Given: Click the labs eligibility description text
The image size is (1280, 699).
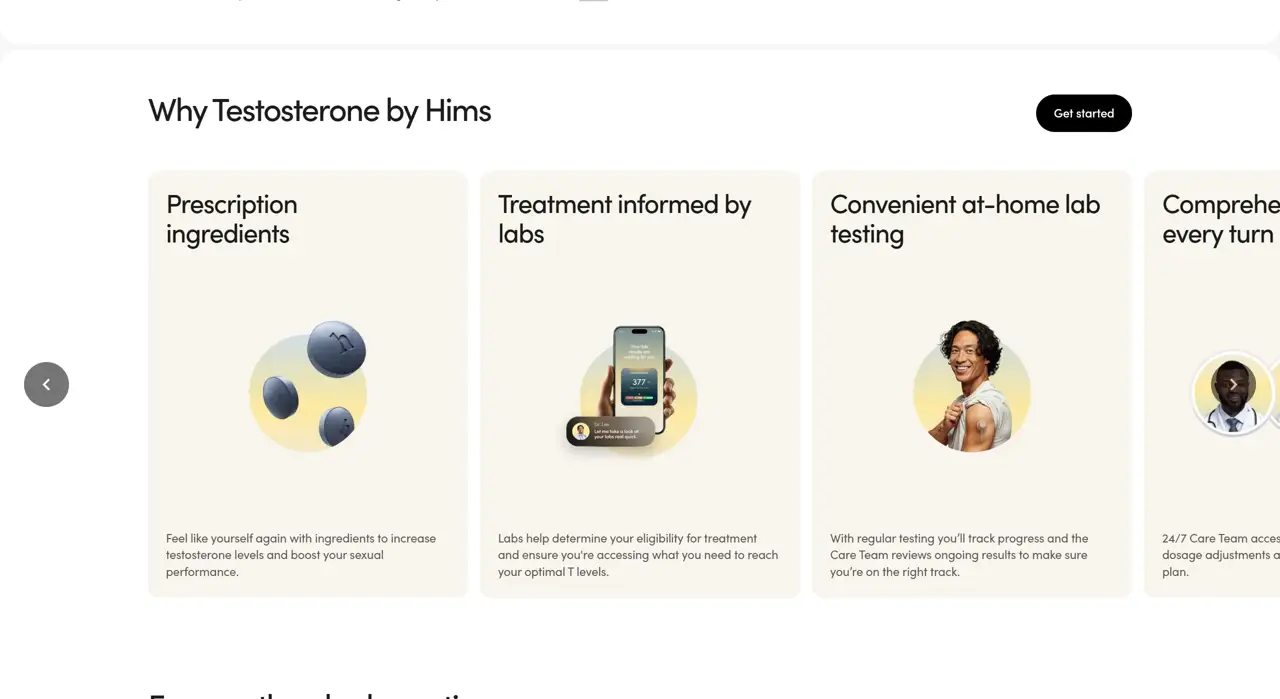Looking at the screenshot, I should pyautogui.click(x=638, y=555).
